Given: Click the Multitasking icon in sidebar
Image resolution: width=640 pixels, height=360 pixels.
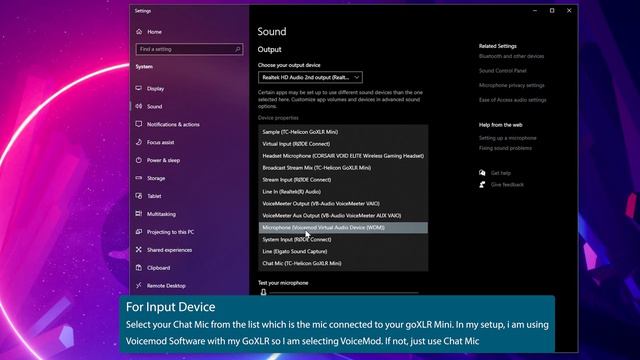Looking at the screenshot, I should coord(139,213).
